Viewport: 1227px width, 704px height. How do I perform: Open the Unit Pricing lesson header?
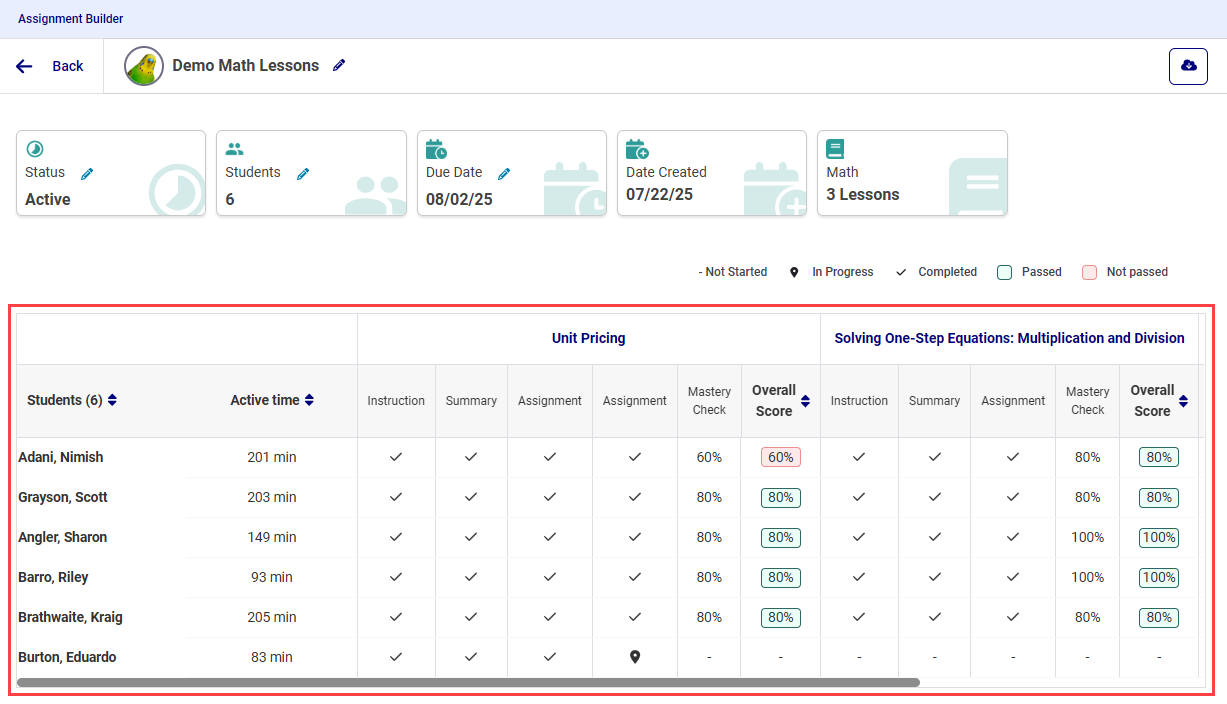pyautogui.click(x=588, y=338)
